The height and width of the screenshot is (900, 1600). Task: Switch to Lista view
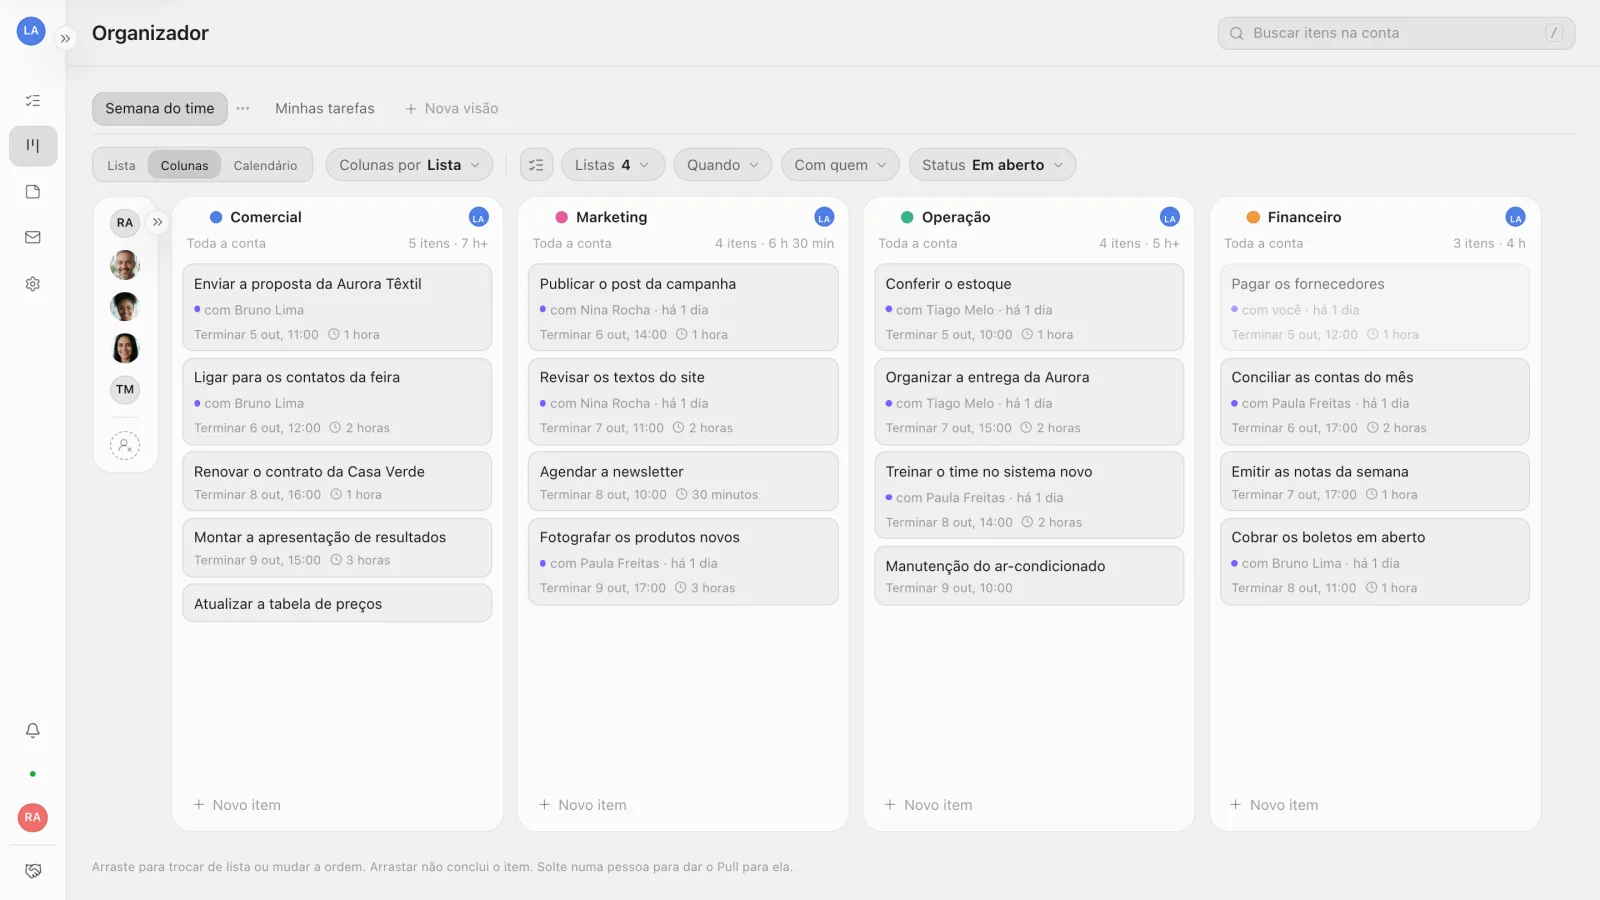(121, 166)
